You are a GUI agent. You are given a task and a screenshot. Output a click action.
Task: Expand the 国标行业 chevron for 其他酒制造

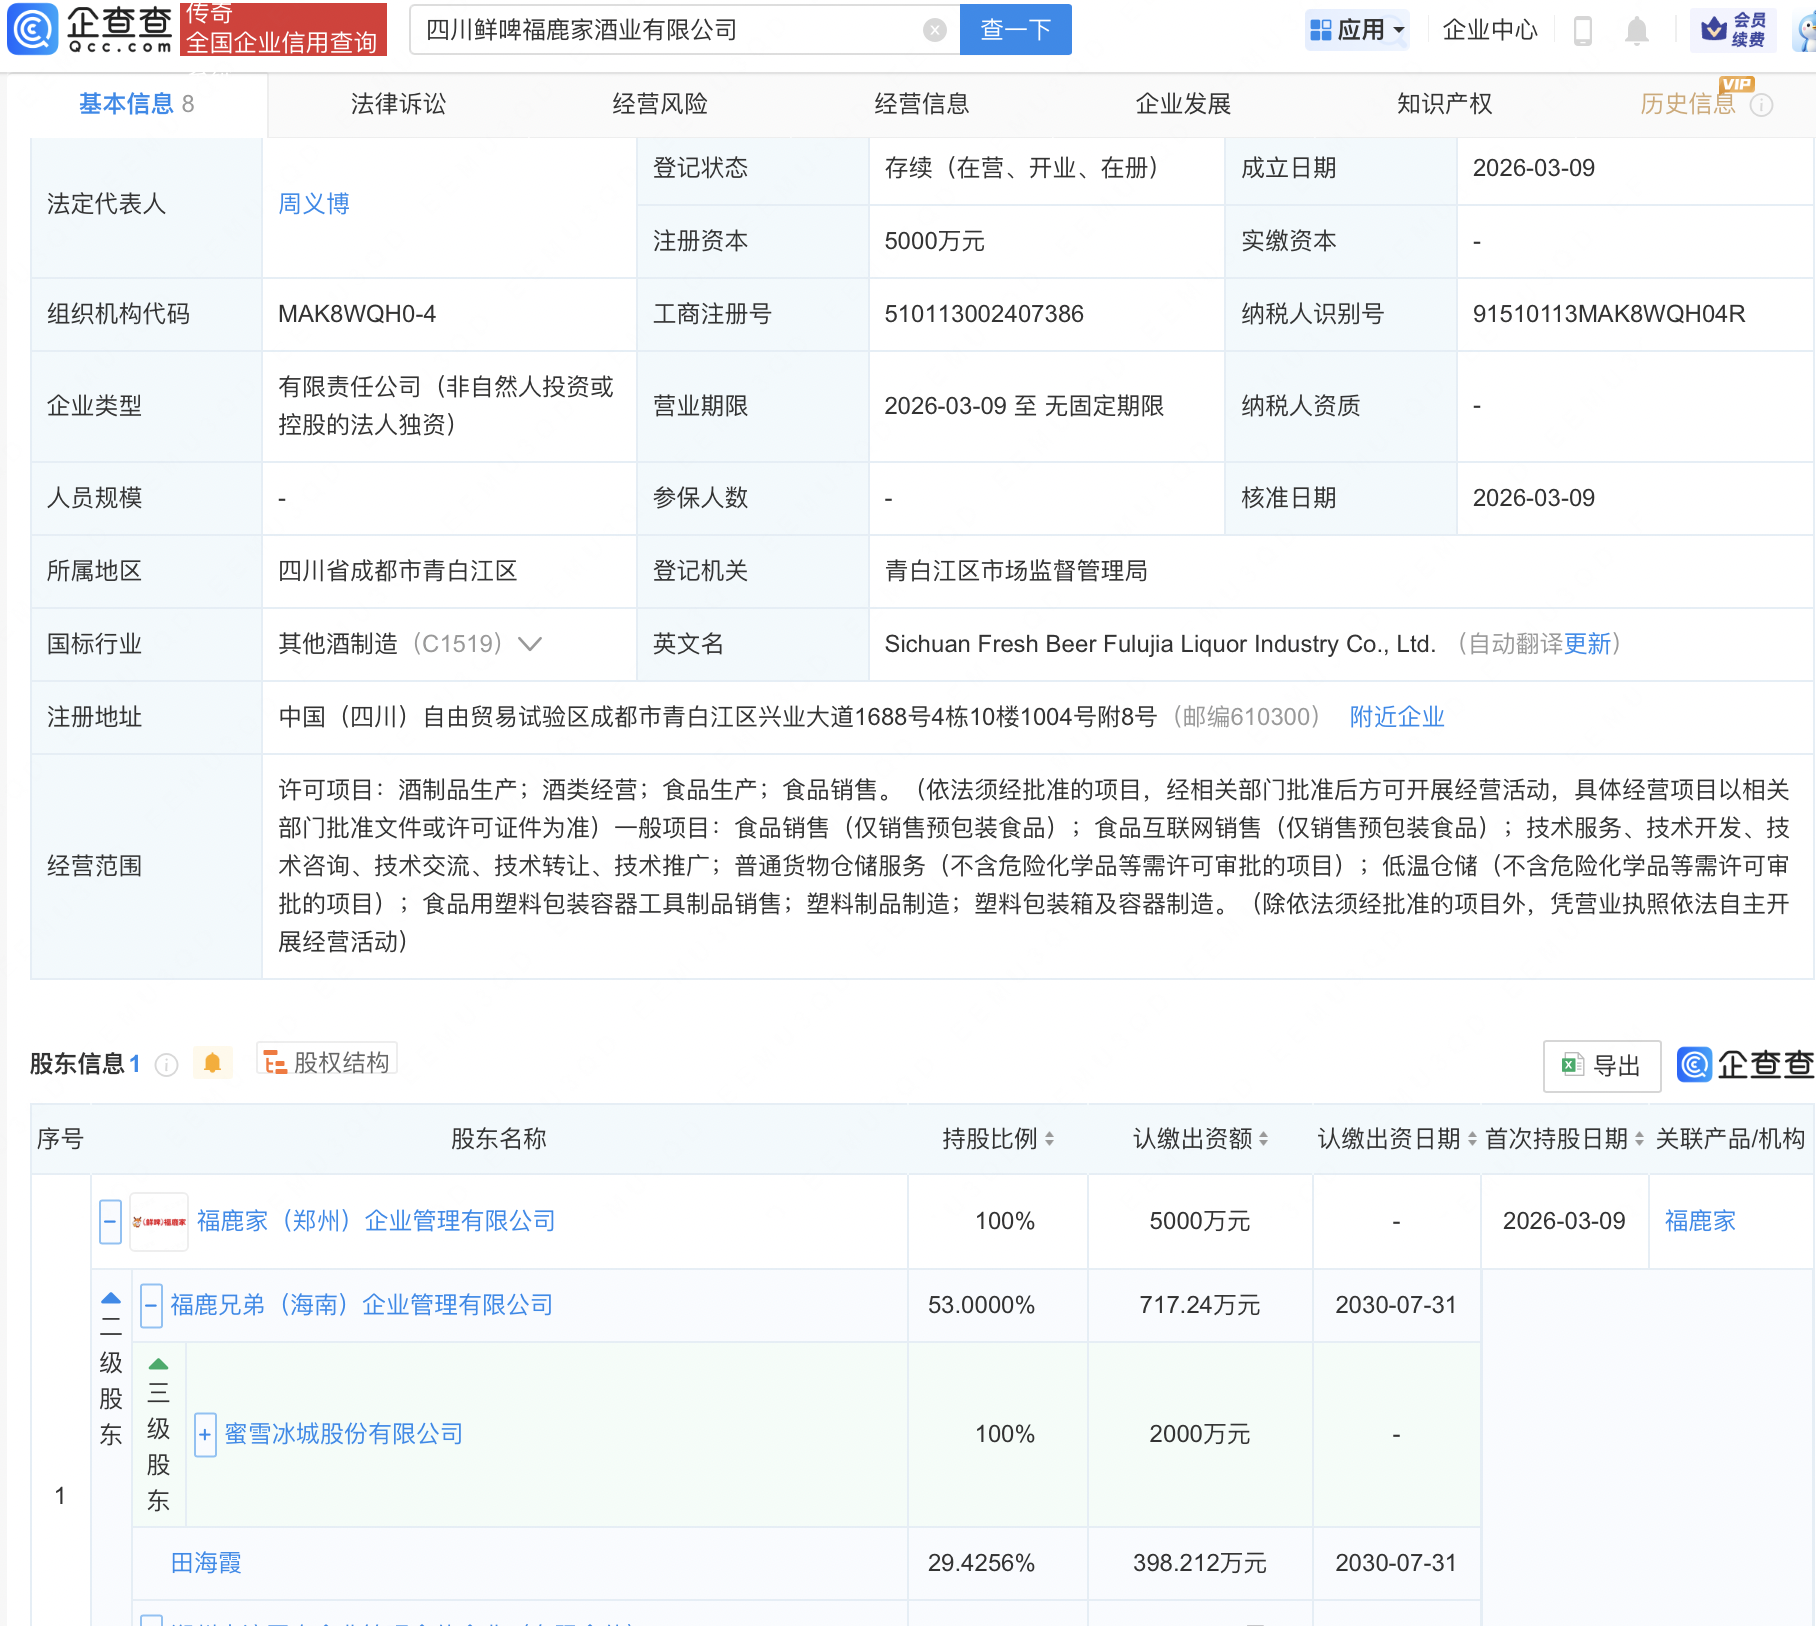[x=530, y=644]
